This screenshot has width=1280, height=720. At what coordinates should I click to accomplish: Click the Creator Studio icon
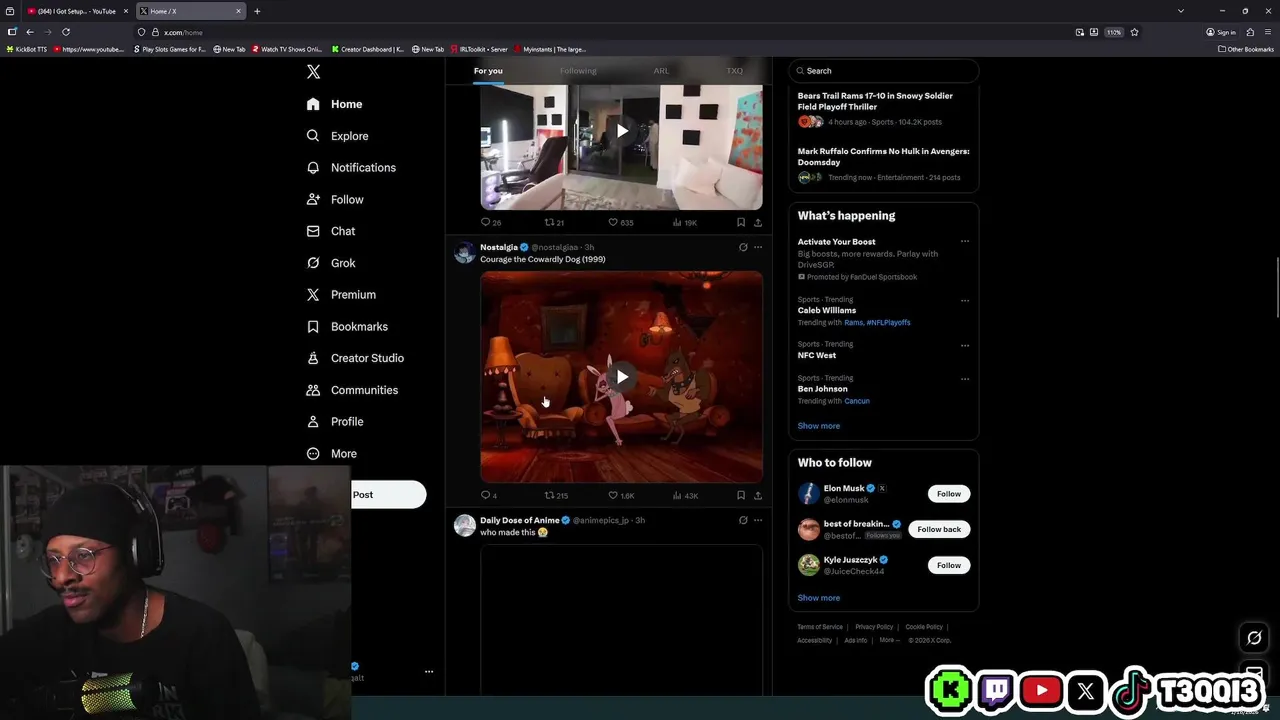[313, 358]
